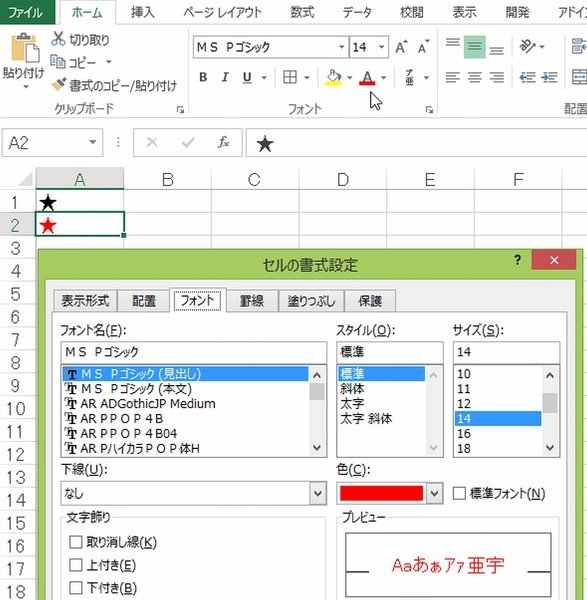
Task: Expand the font color dropdown arrow
Action: 383,78
